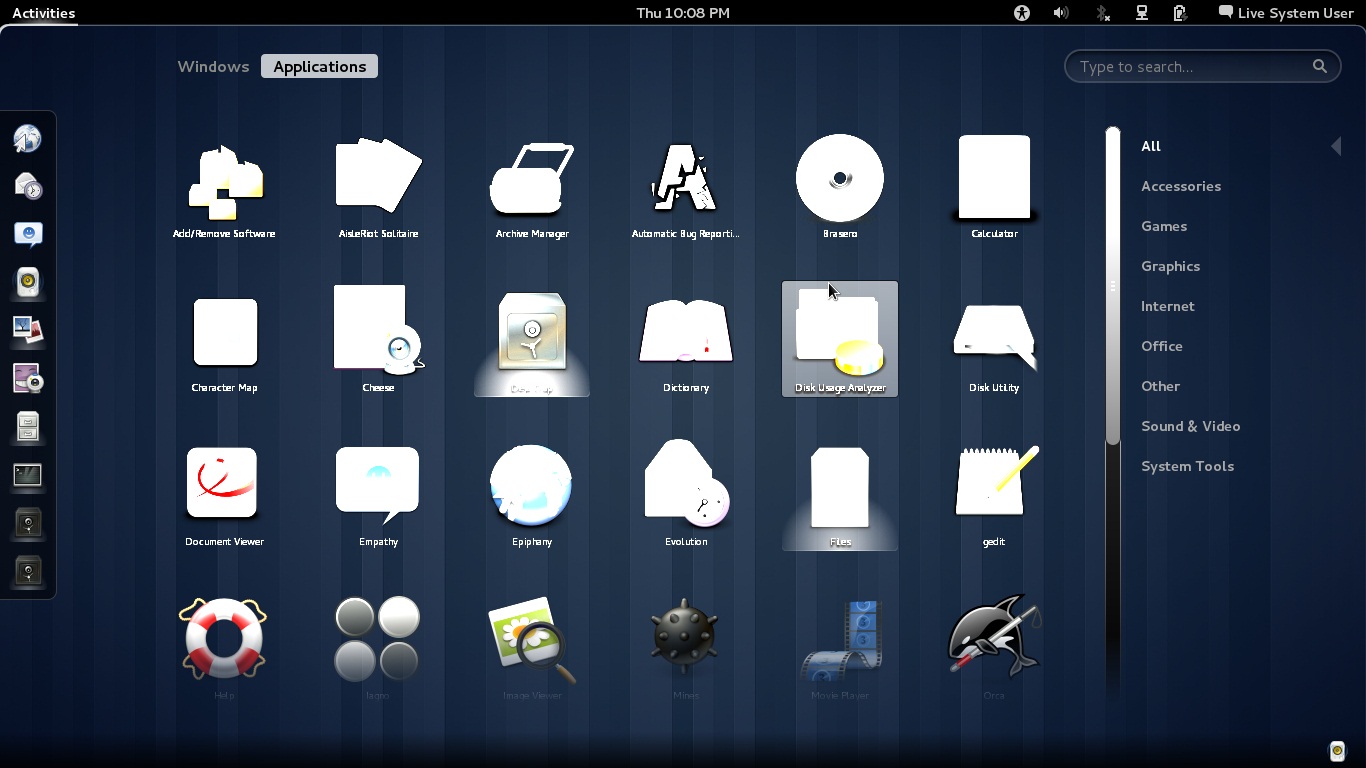Show only Sound & Video apps

coord(1190,426)
